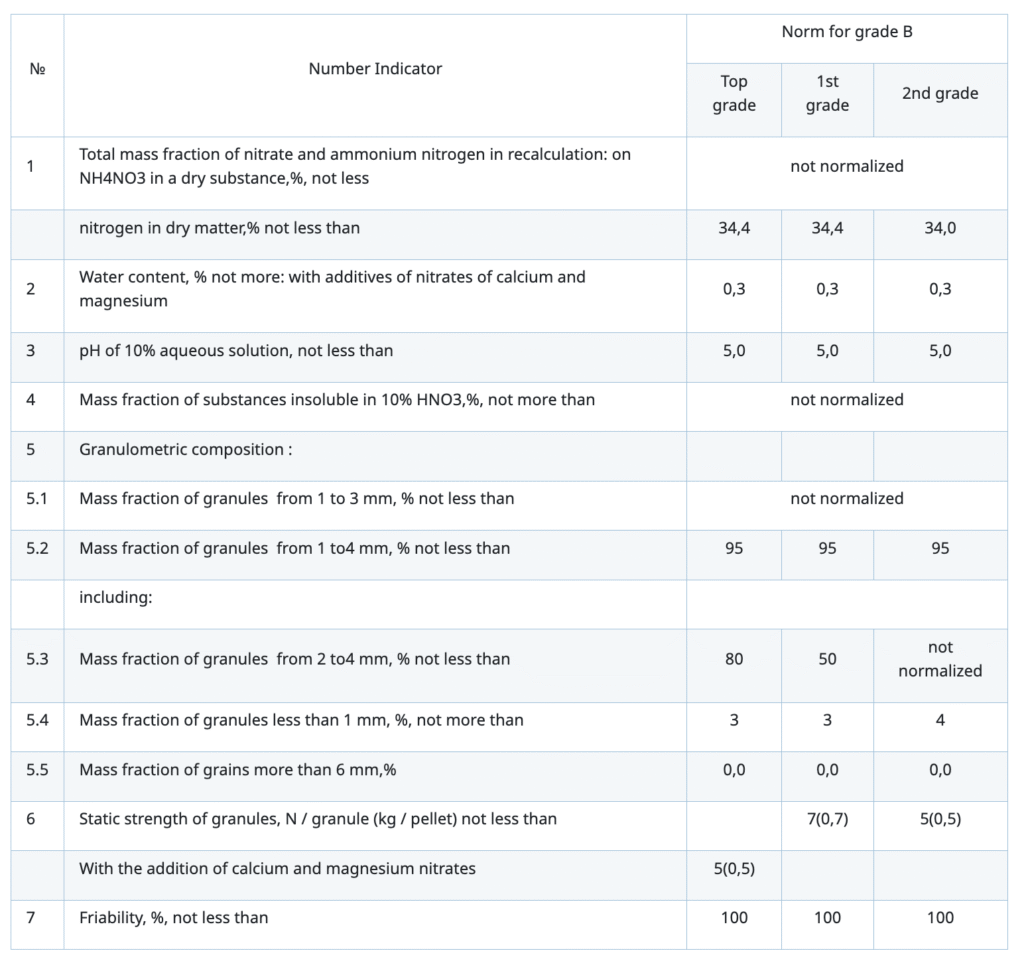Viewport: 1024px width, 963px height.
Task: Select the "2nd grade" column header
Action: click(x=940, y=94)
